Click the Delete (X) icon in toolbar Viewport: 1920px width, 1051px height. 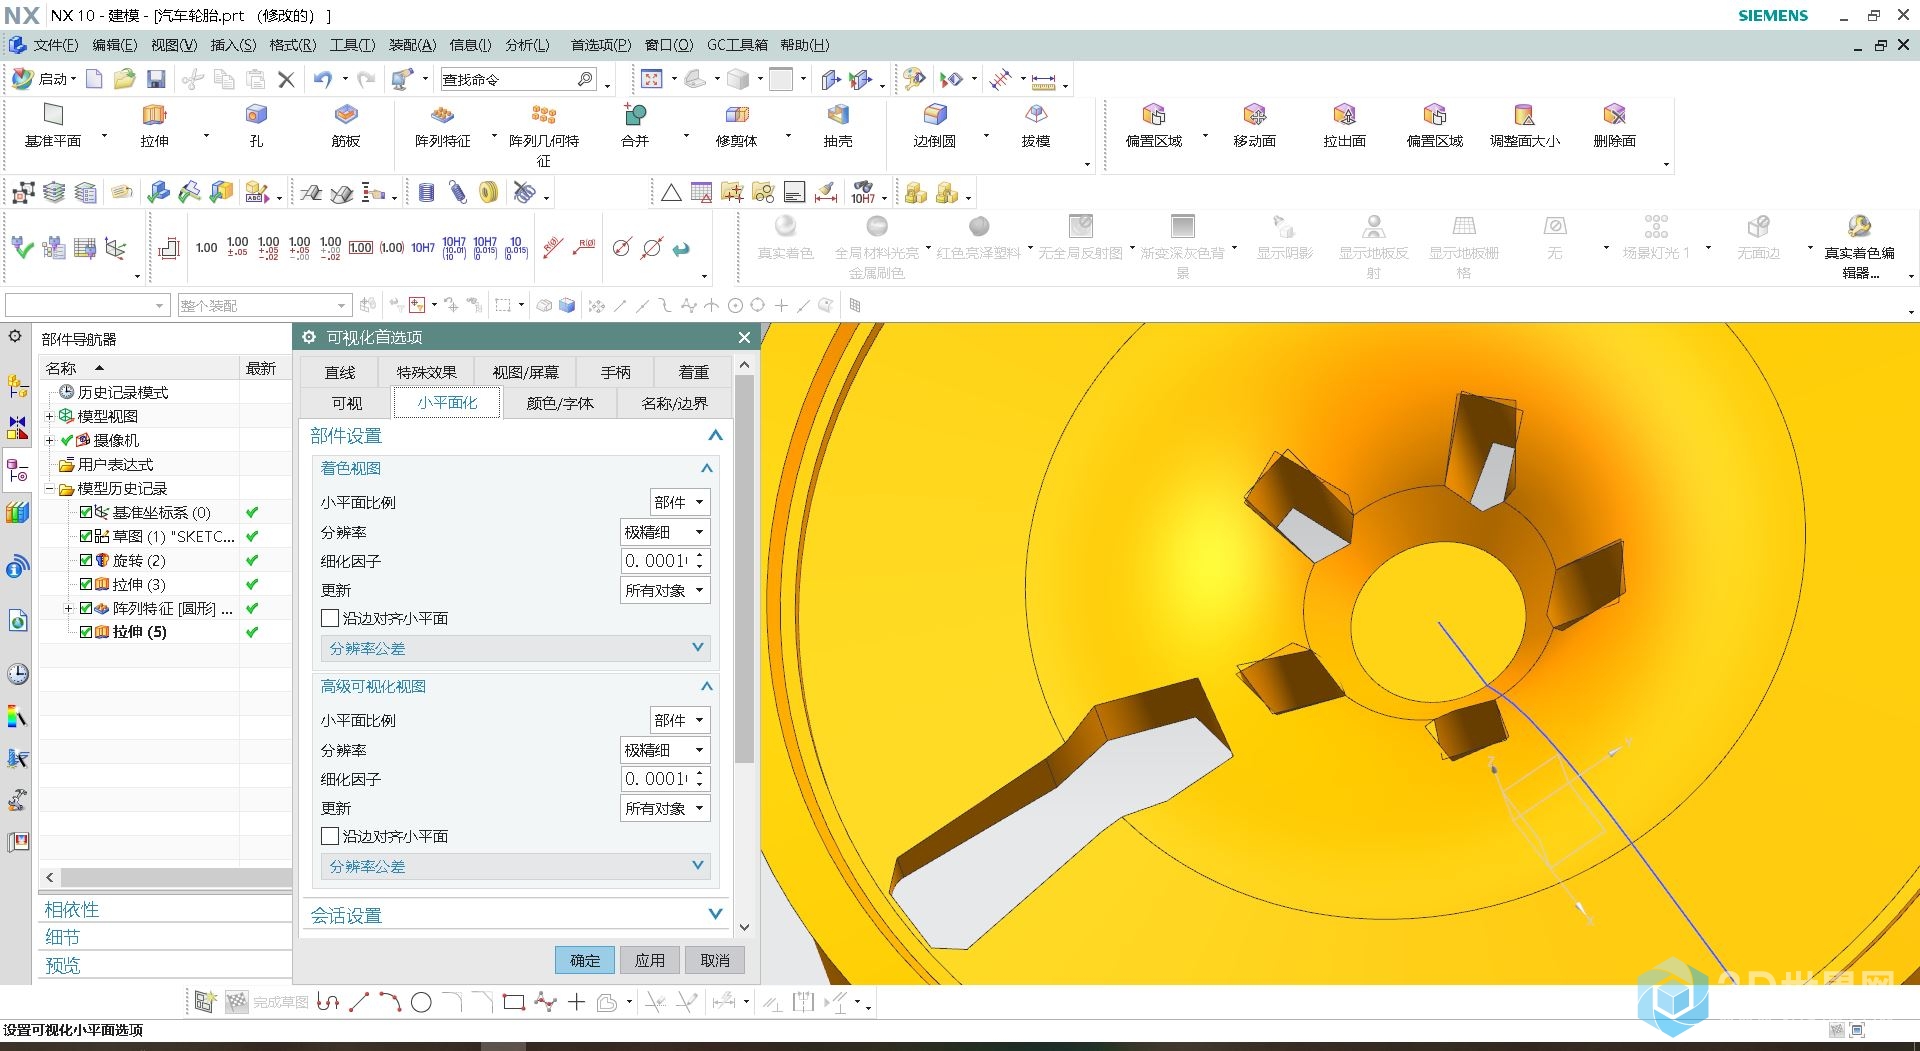pos(286,79)
